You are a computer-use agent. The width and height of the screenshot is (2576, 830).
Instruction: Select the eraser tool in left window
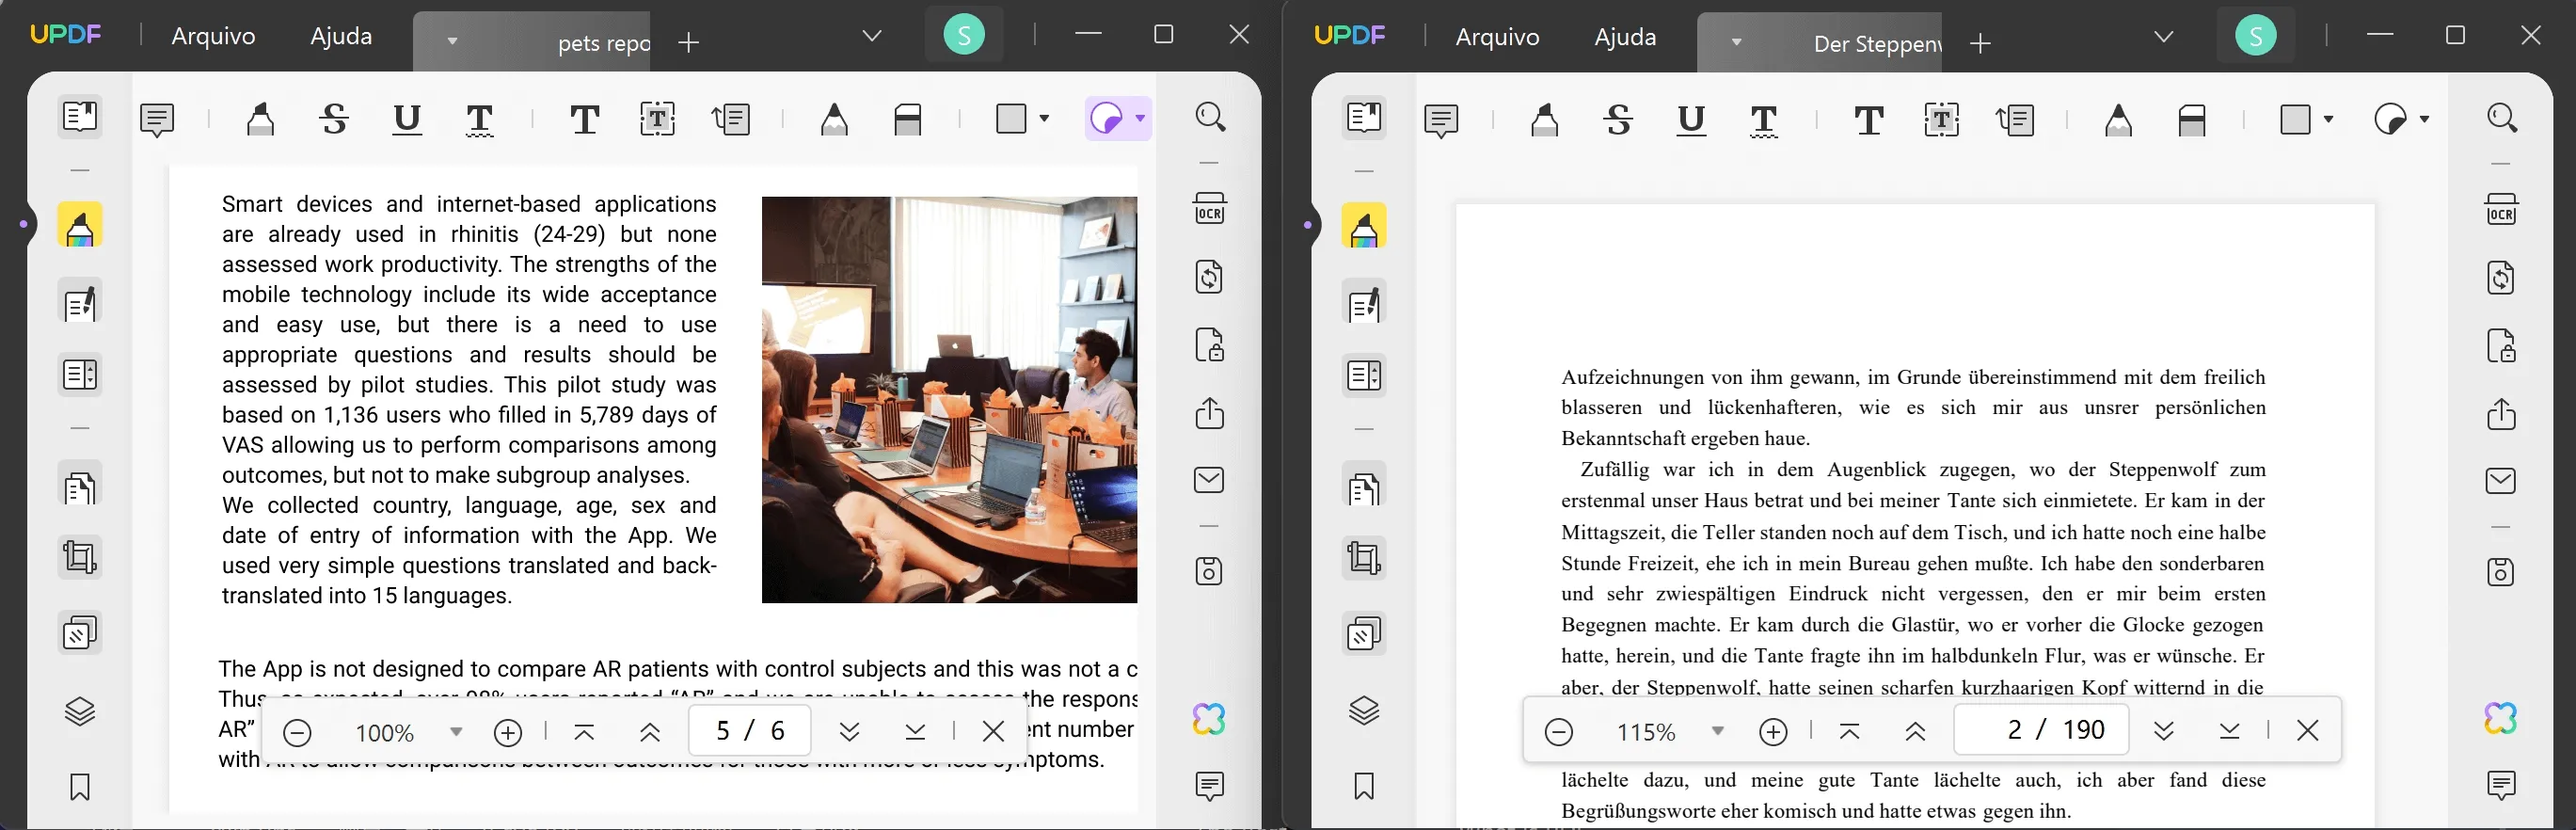(908, 120)
